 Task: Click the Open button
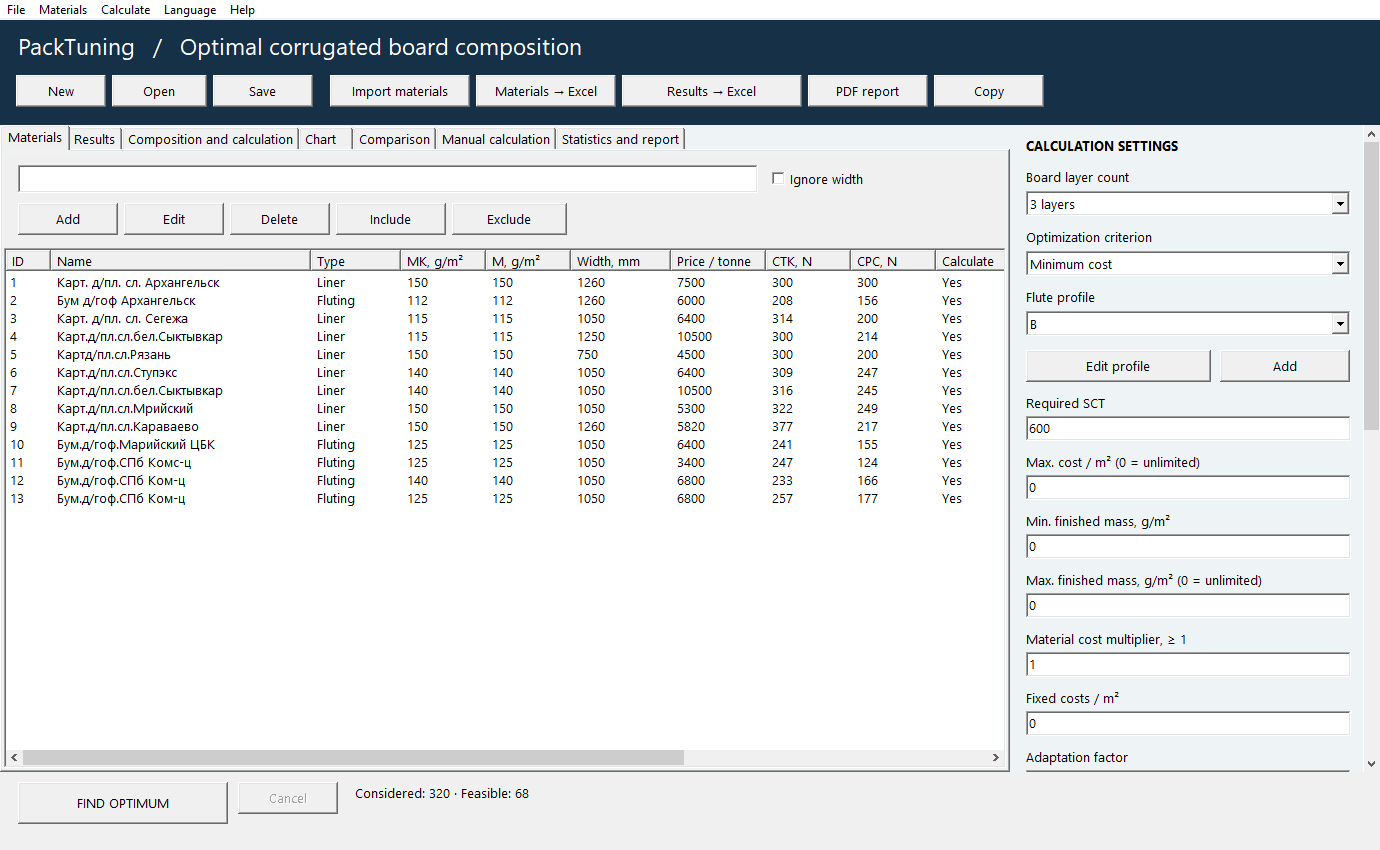[x=159, y=91]
